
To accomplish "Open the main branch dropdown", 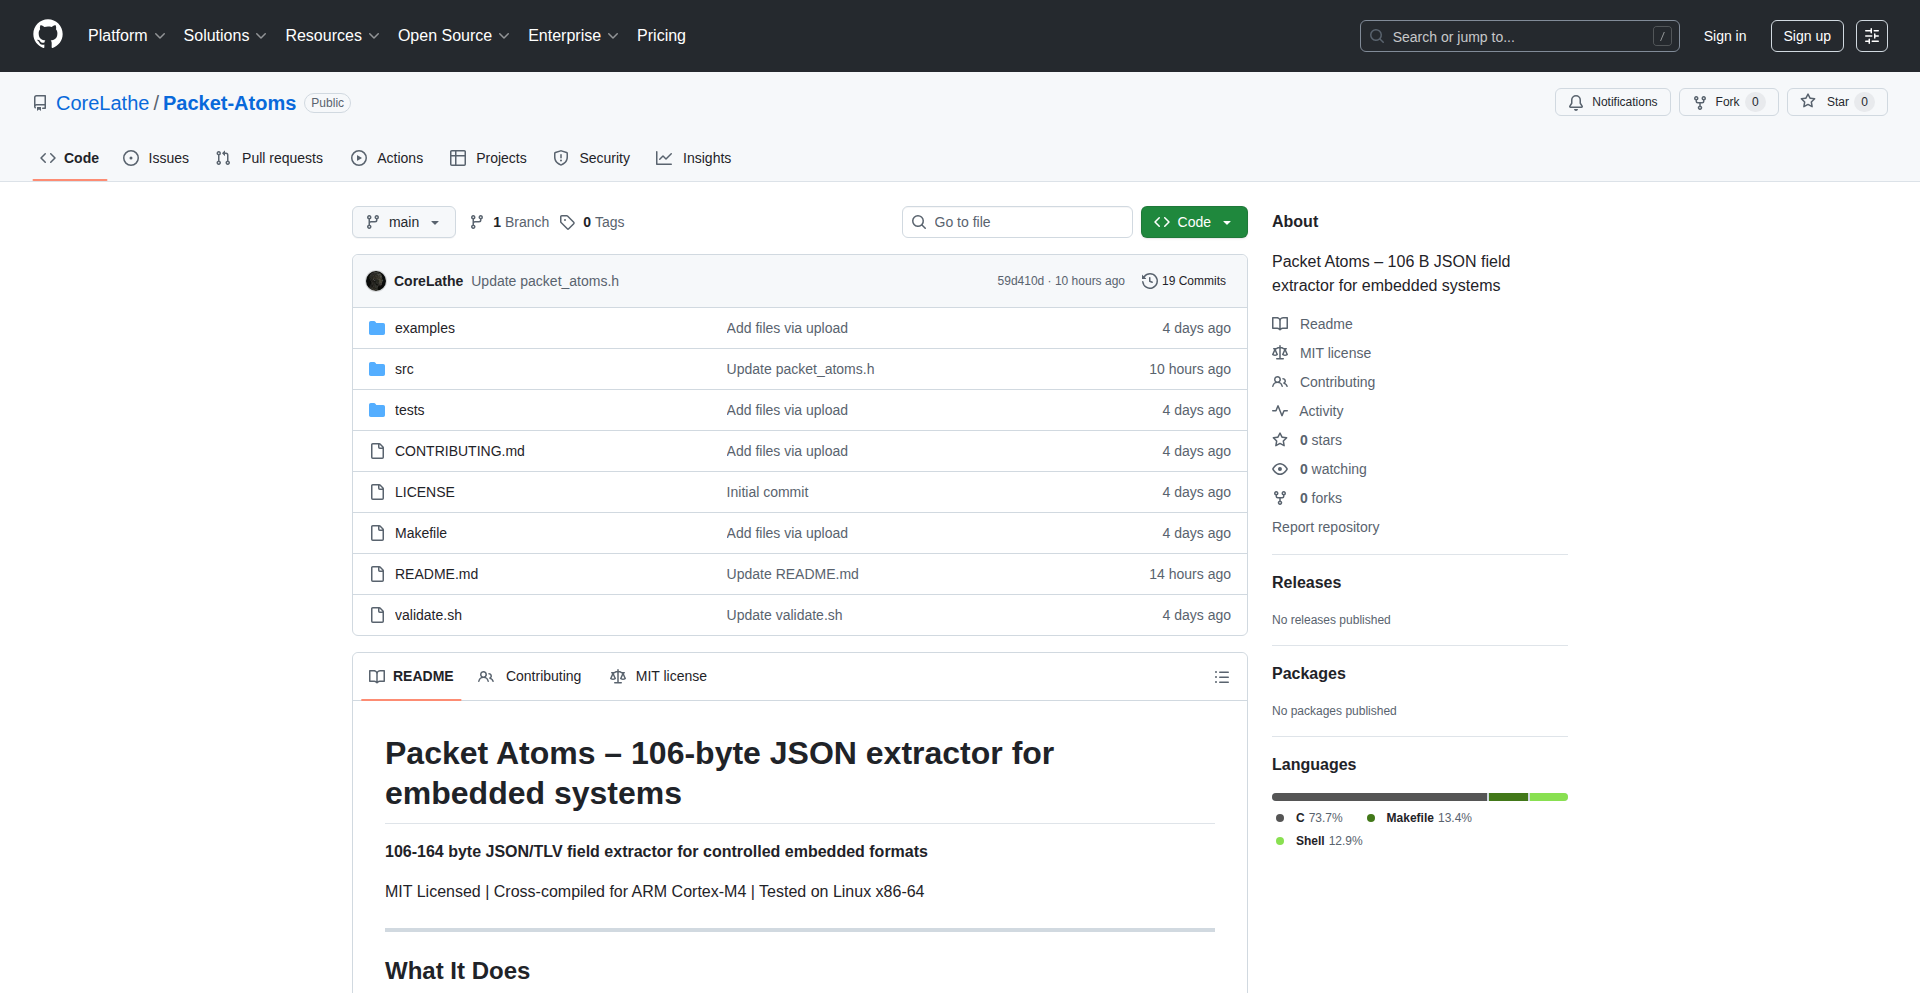I will pyautogui.click(x=403, y=222).
